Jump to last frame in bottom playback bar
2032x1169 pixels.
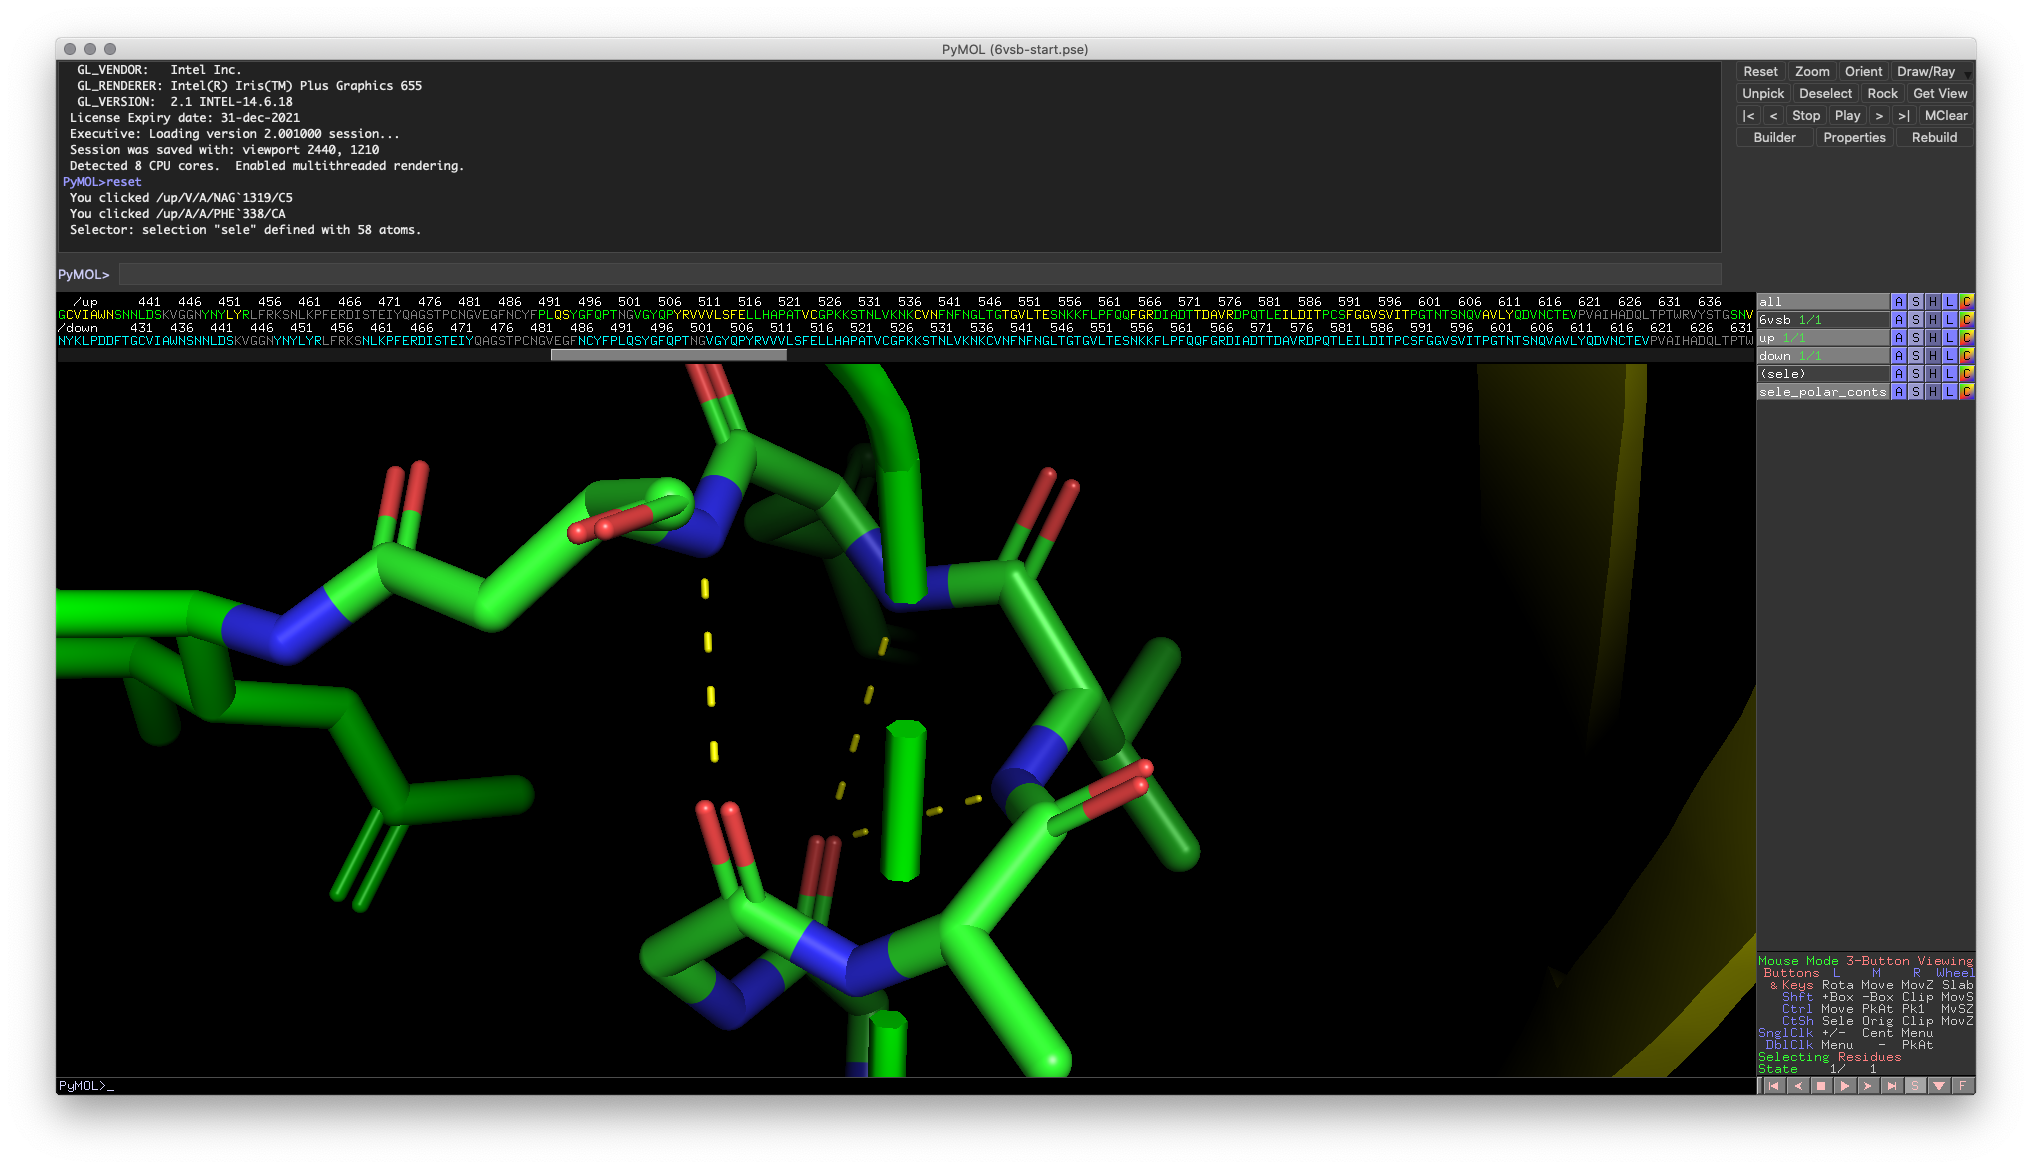point(1892,1086)
